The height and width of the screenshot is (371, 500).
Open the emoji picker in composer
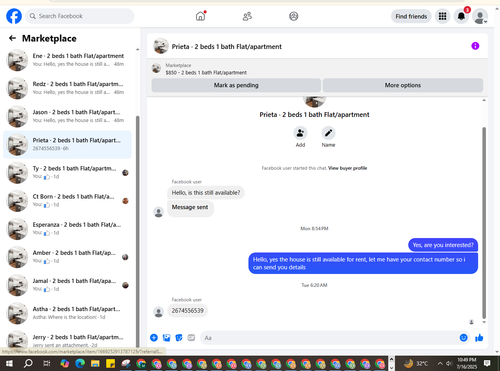(x=463, y=338)
